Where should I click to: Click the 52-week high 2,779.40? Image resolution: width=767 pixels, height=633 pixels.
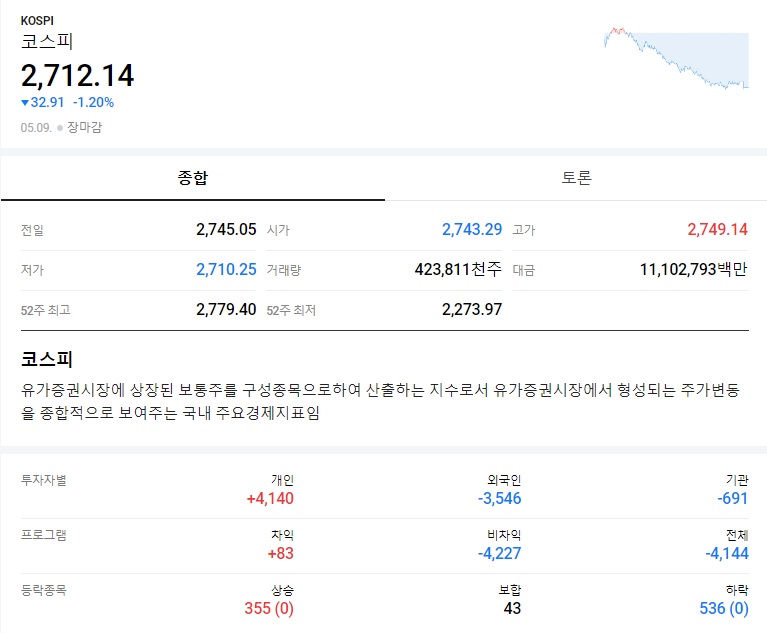coord(226,310)
